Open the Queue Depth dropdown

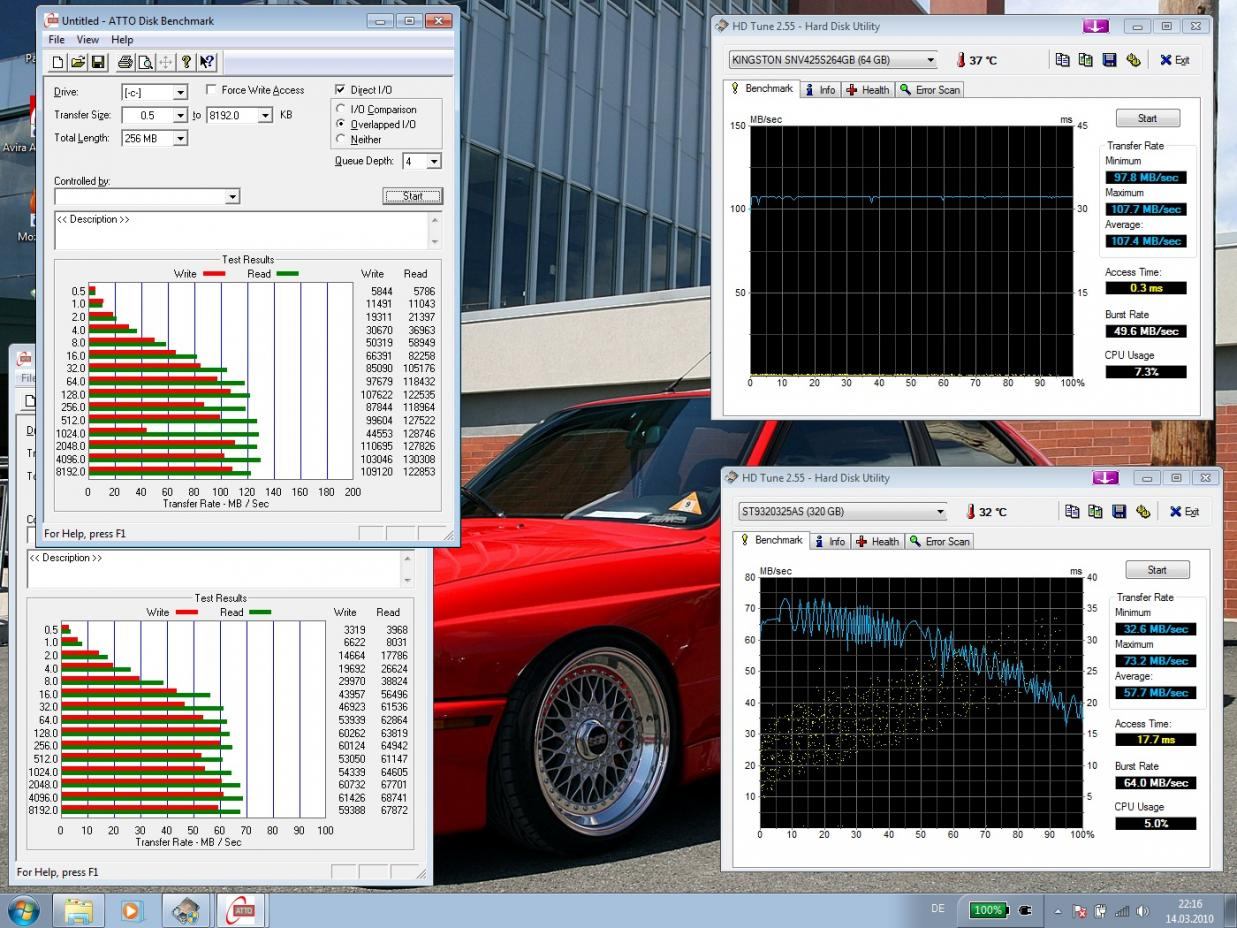[x=434, y=161]
